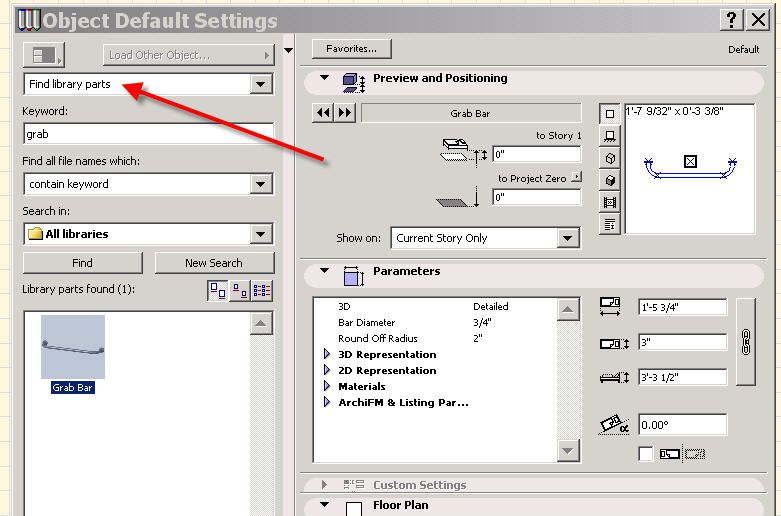Collapse the Floor Plan panel
This screenshot has width=781, height=516.
(x=324, y=505)
